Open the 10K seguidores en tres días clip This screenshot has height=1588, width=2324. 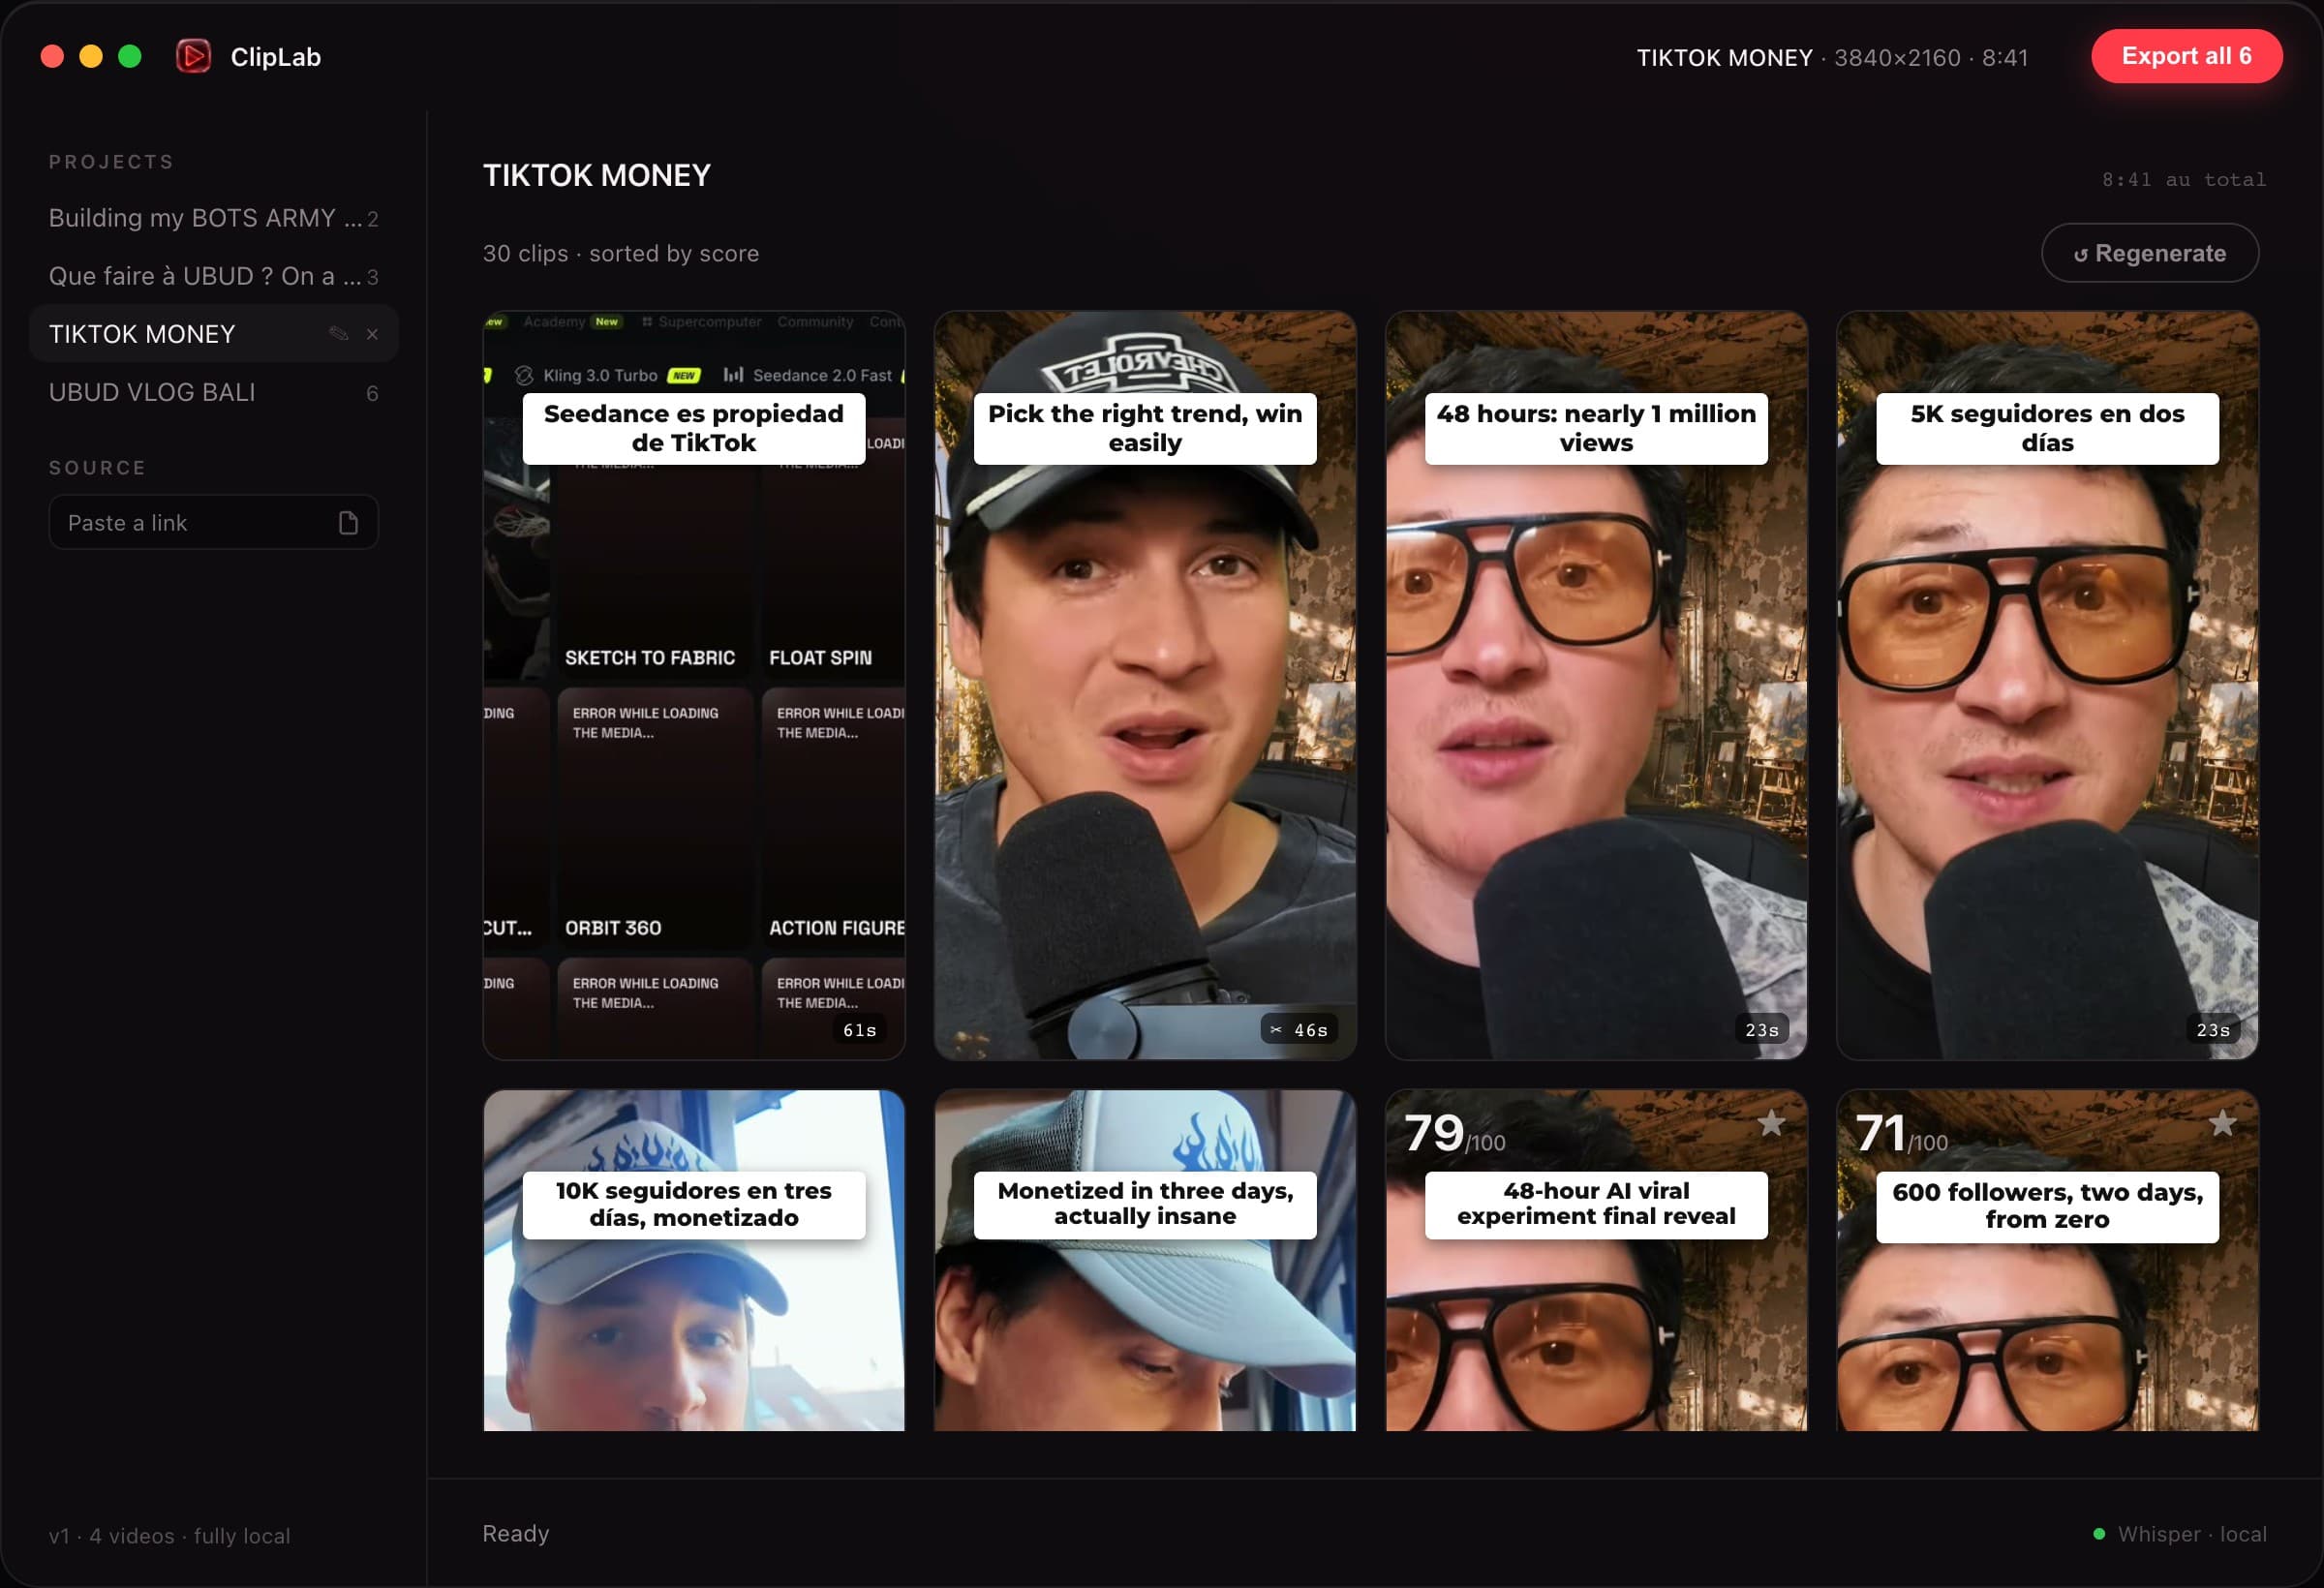click(694, 1260)
